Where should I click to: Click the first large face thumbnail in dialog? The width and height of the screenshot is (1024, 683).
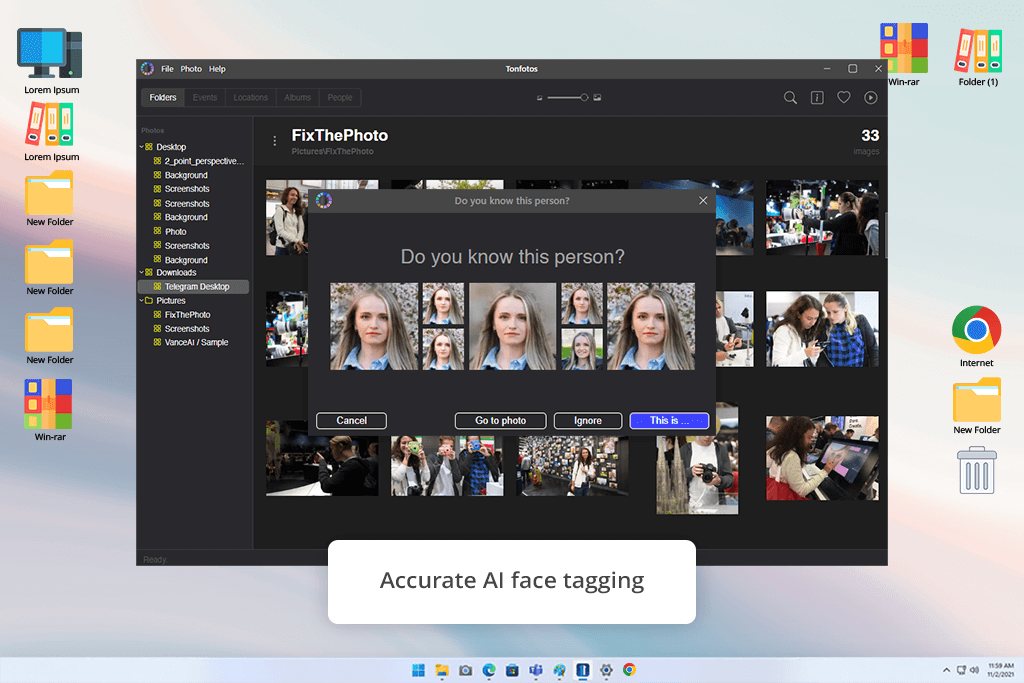pyautogui.click(x=374, y=326)
